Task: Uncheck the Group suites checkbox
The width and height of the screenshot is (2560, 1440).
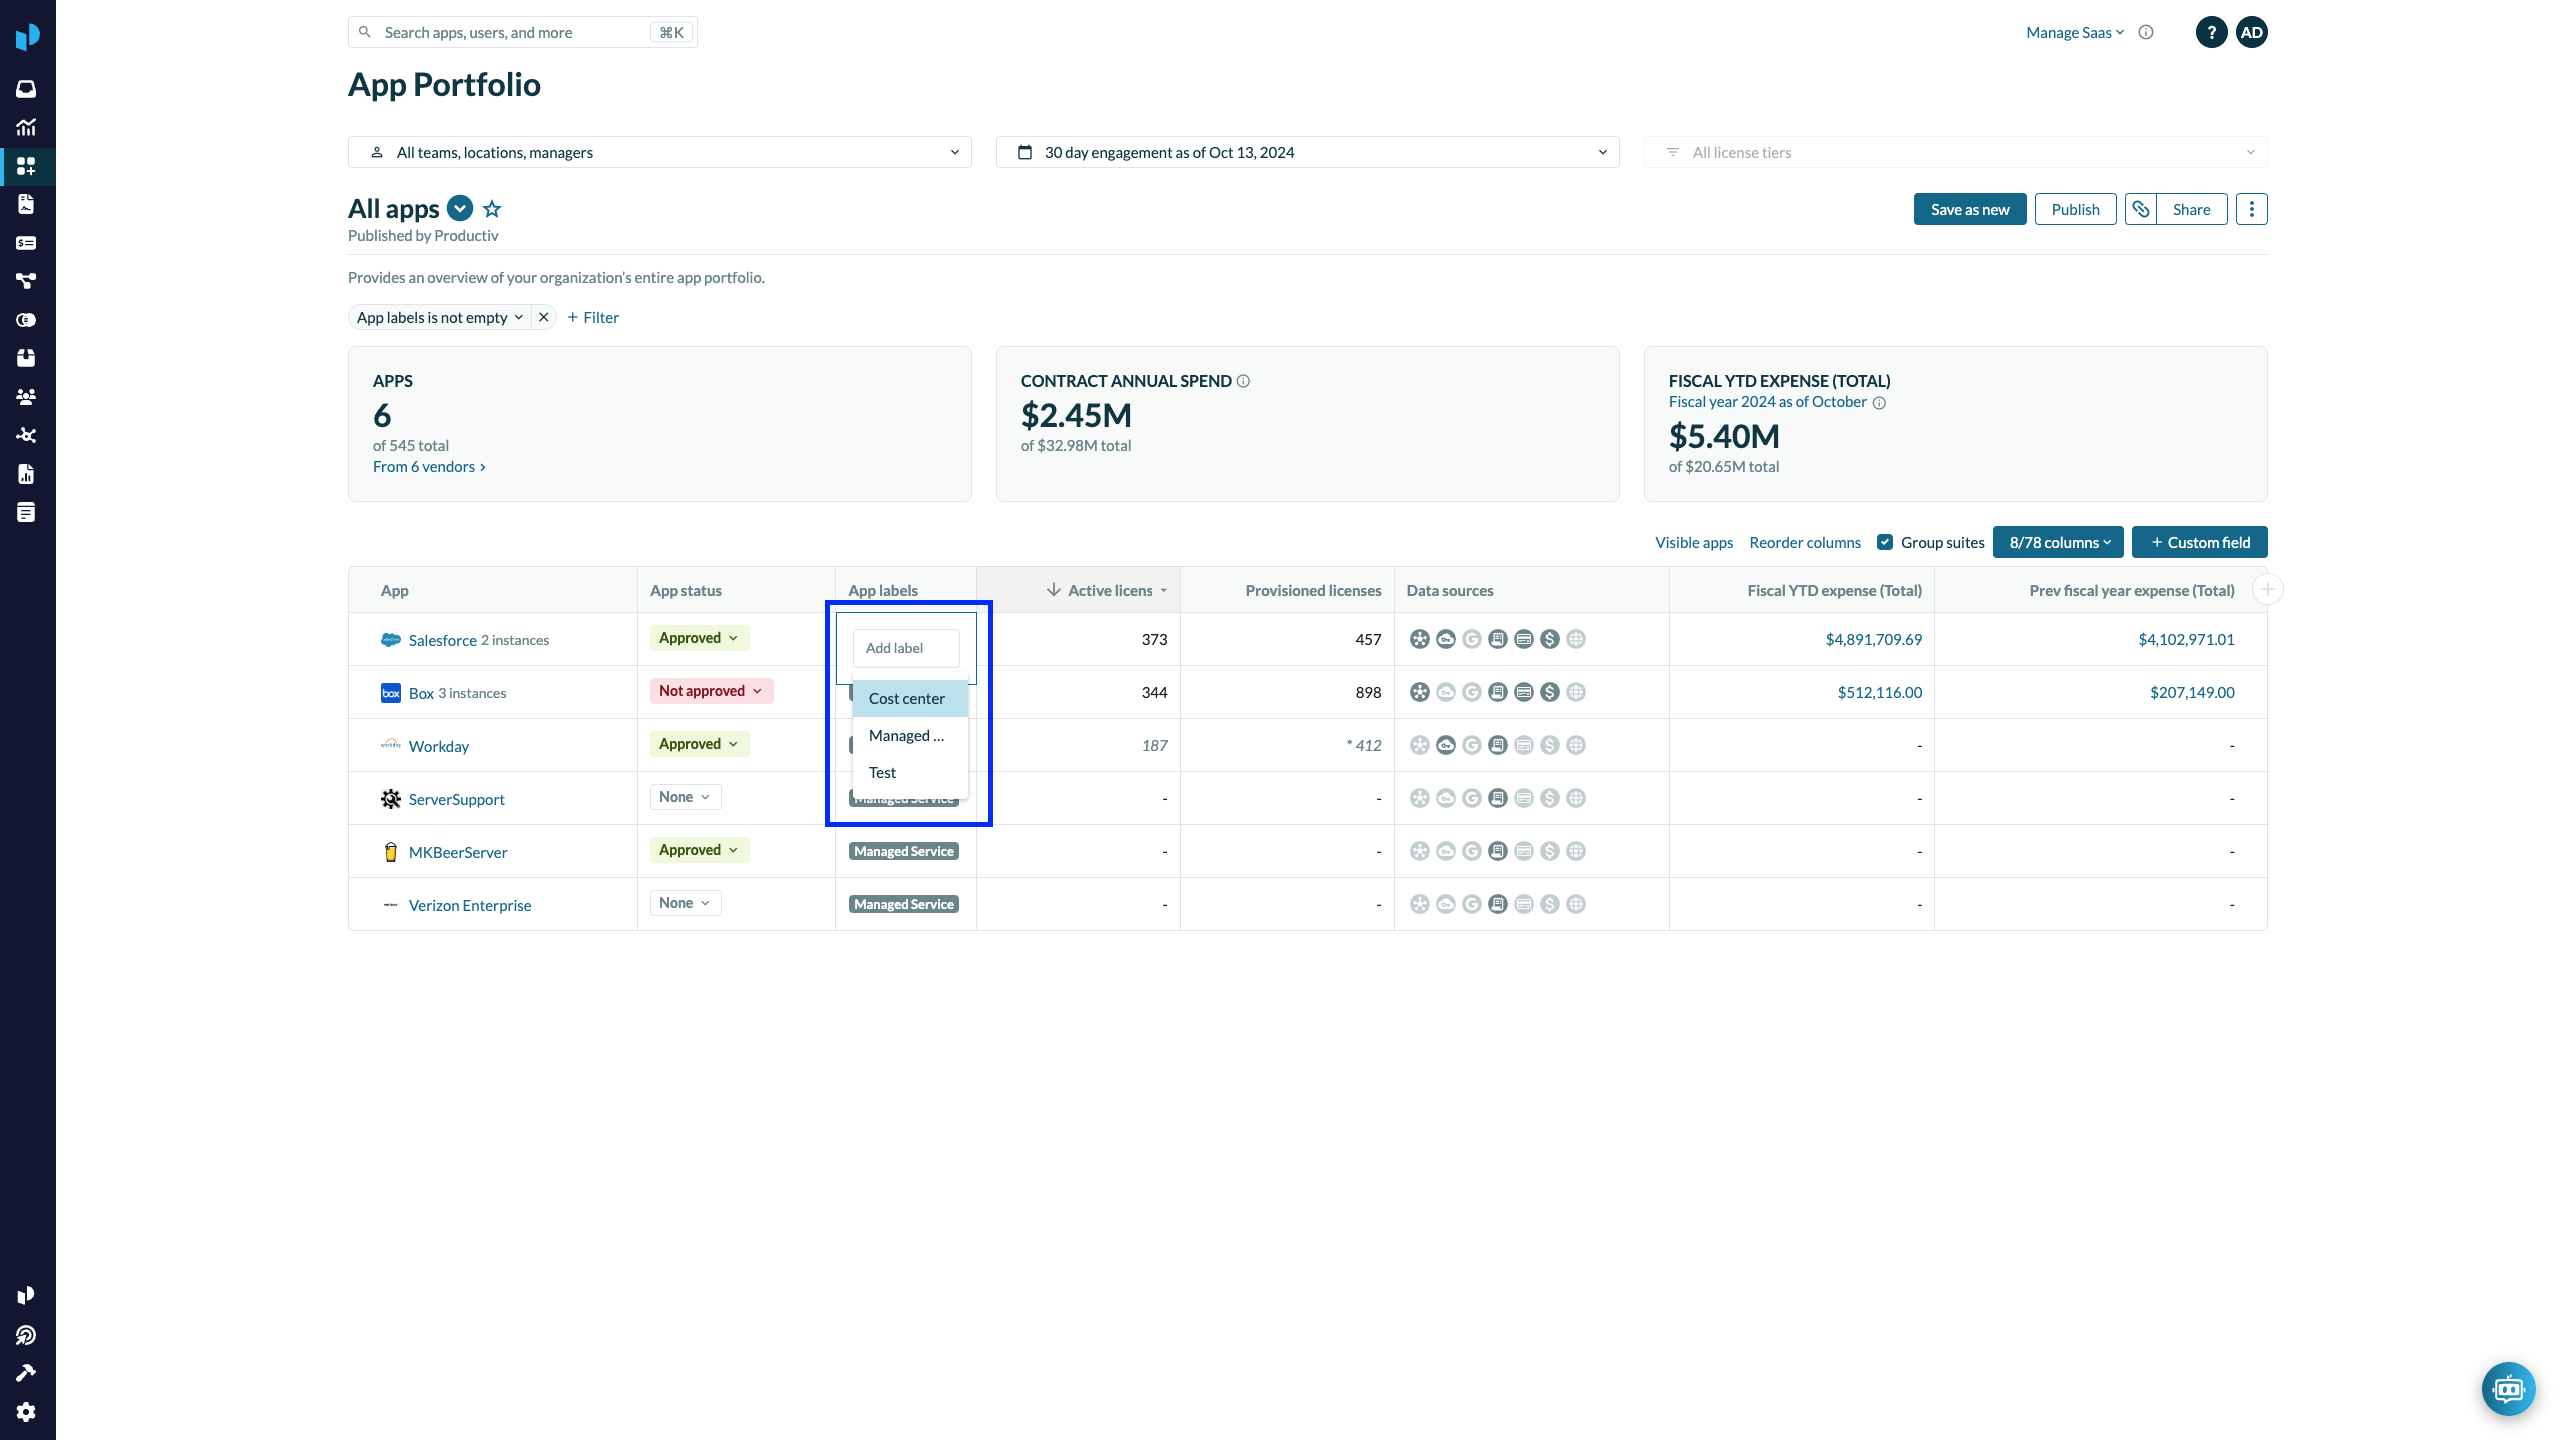Action: [x=1885, y=542]
